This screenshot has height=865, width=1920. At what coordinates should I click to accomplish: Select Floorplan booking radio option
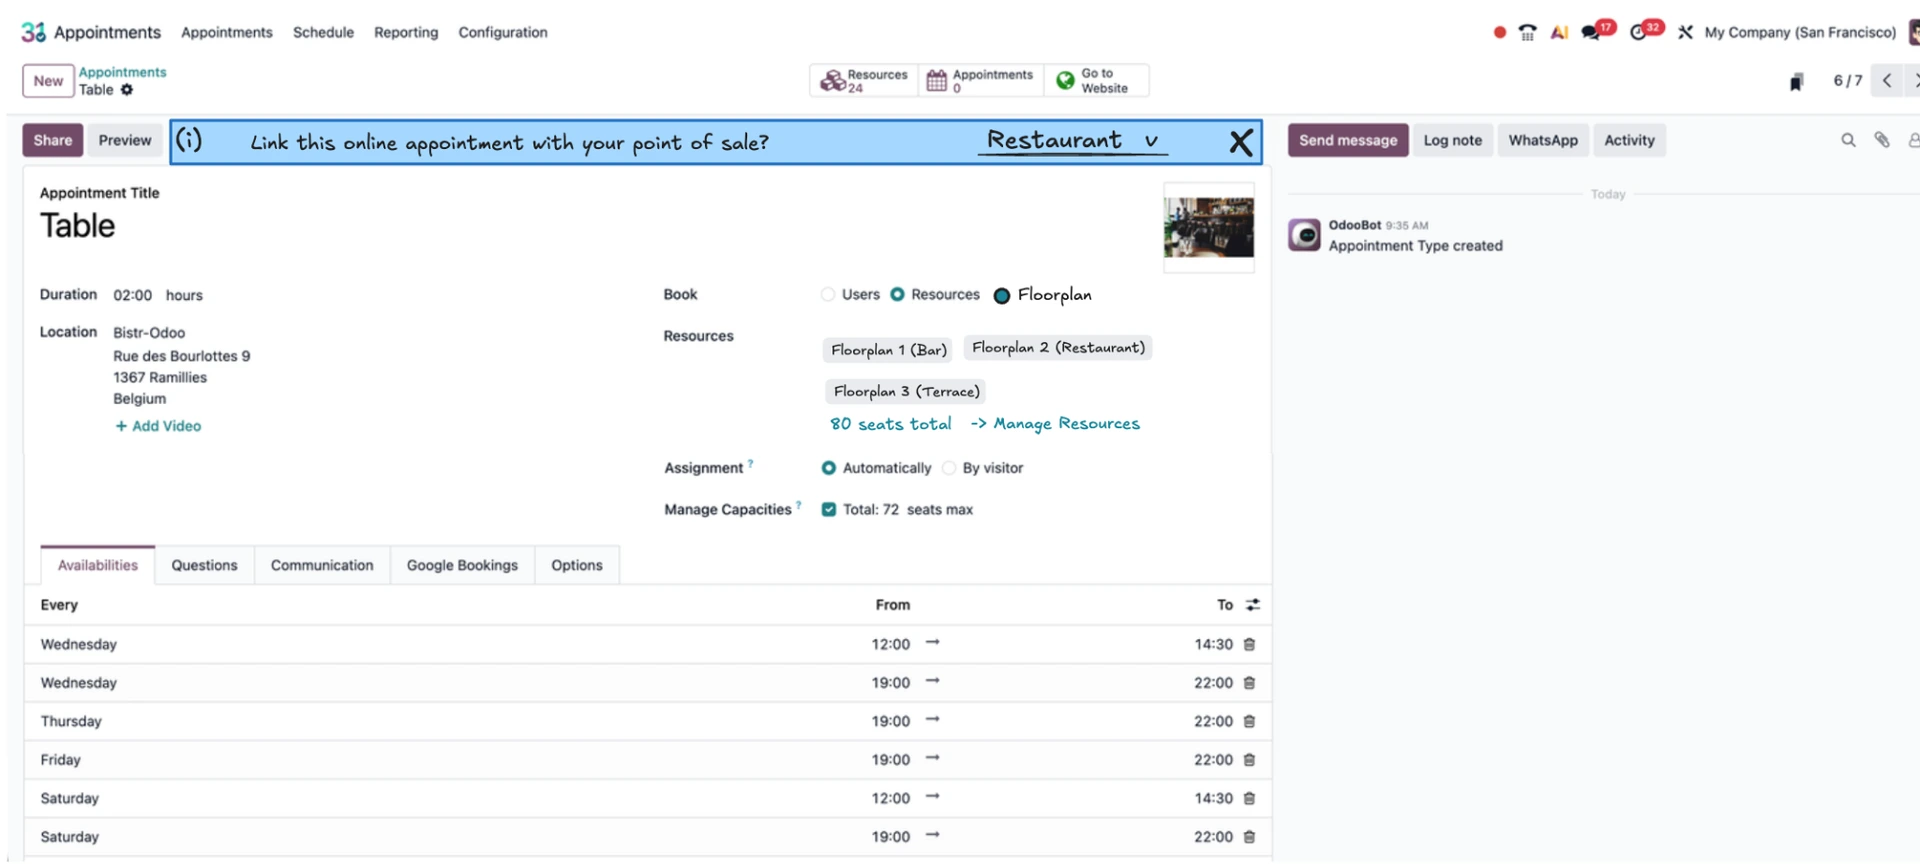point(1001,296)
